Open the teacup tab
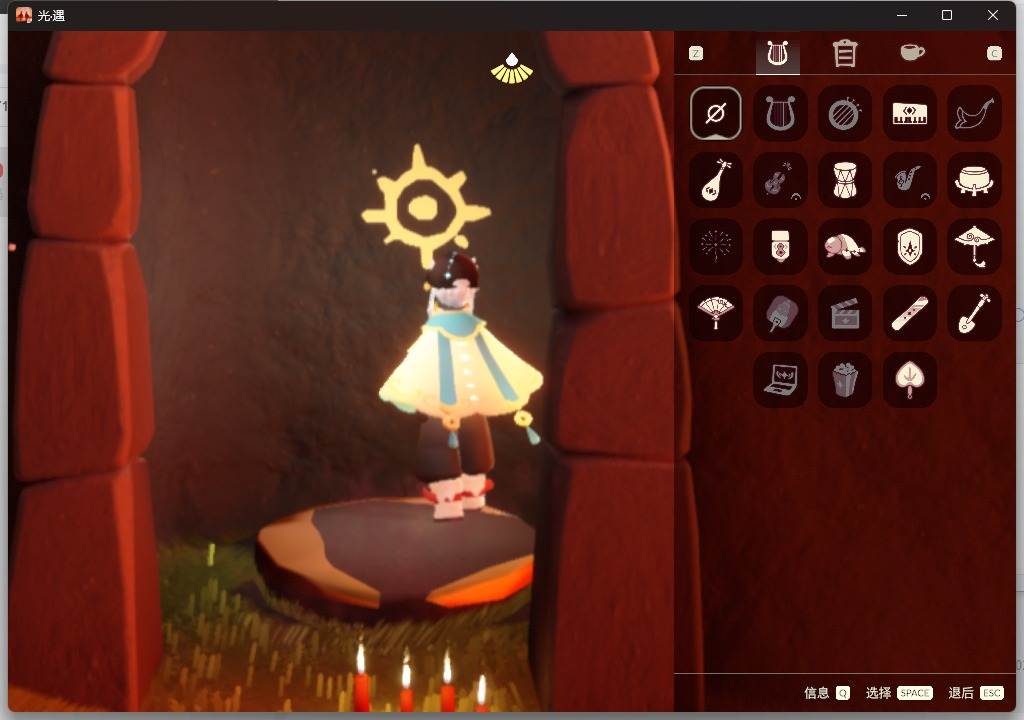Image resolution: width=1024 pixels, height=720 pixels. [x=912, y=52]
